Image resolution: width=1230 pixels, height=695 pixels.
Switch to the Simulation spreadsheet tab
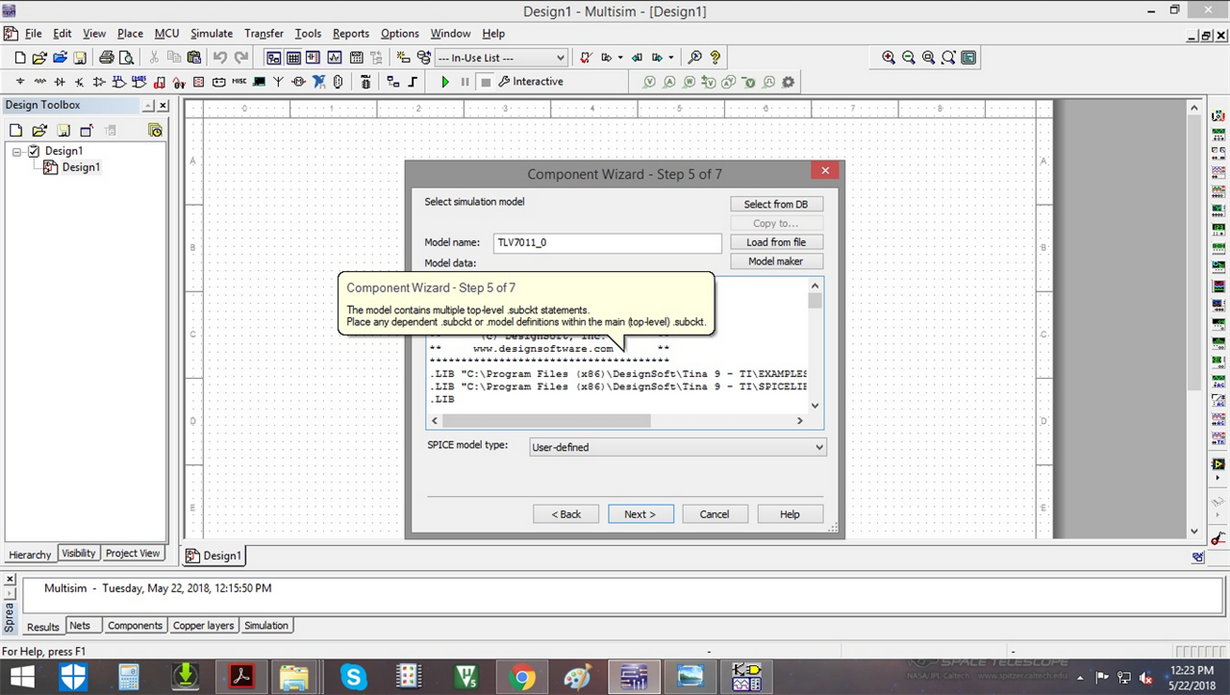(267, 626)
